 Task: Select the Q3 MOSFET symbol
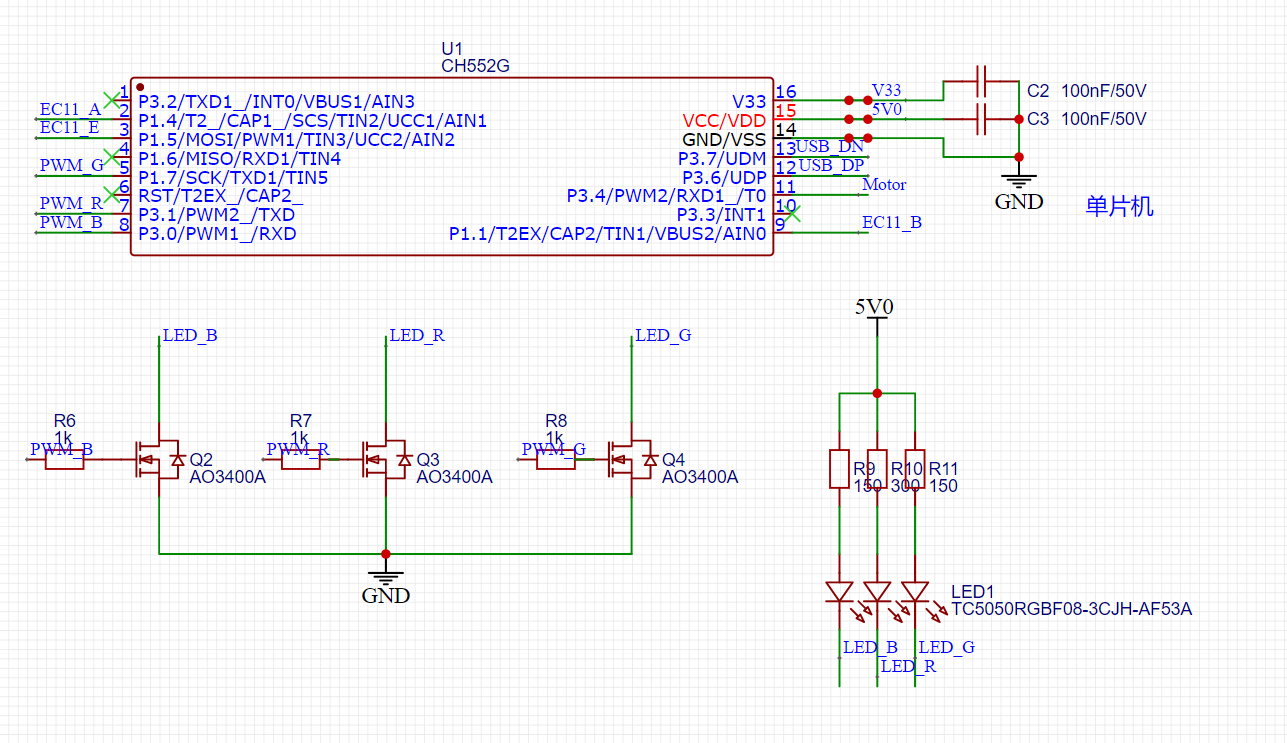[x=387, y=459]
